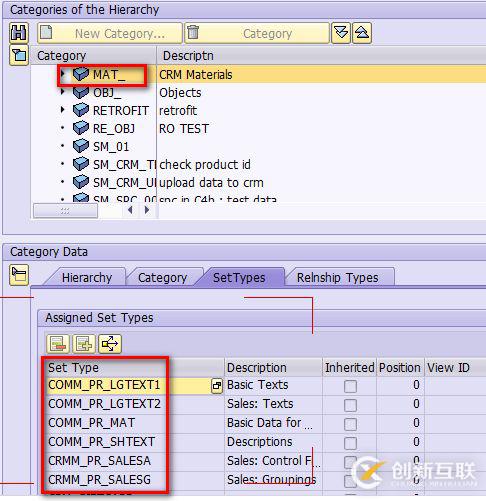Select the CRMM_PR_SALESA set type cell

coord(134,461)
